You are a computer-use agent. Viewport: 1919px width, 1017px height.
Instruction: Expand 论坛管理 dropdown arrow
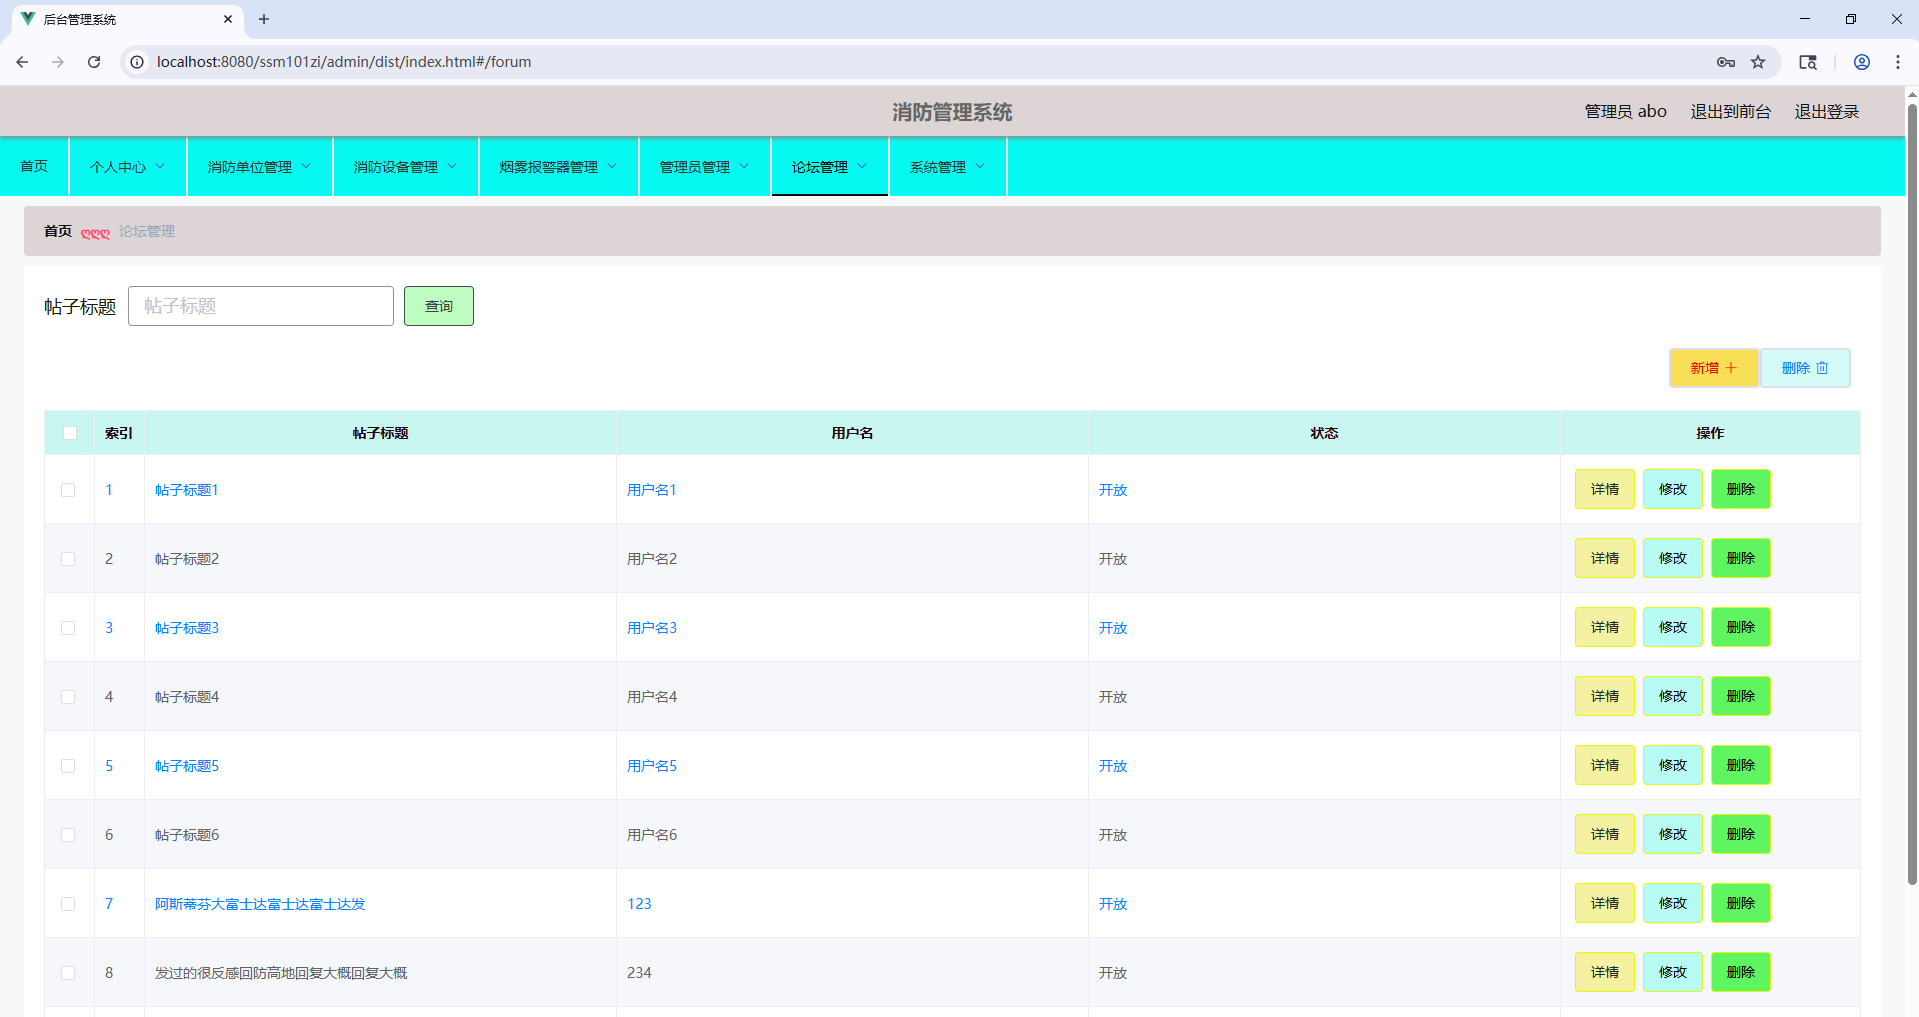(862, 166)
